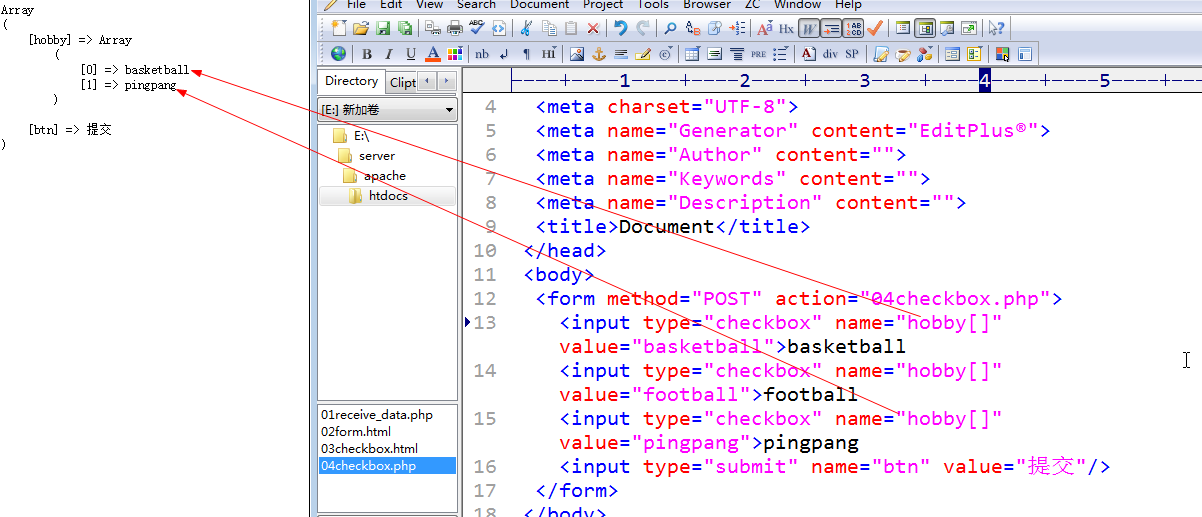
Task: Apply bold HTML tag
Action: [366, 54]
